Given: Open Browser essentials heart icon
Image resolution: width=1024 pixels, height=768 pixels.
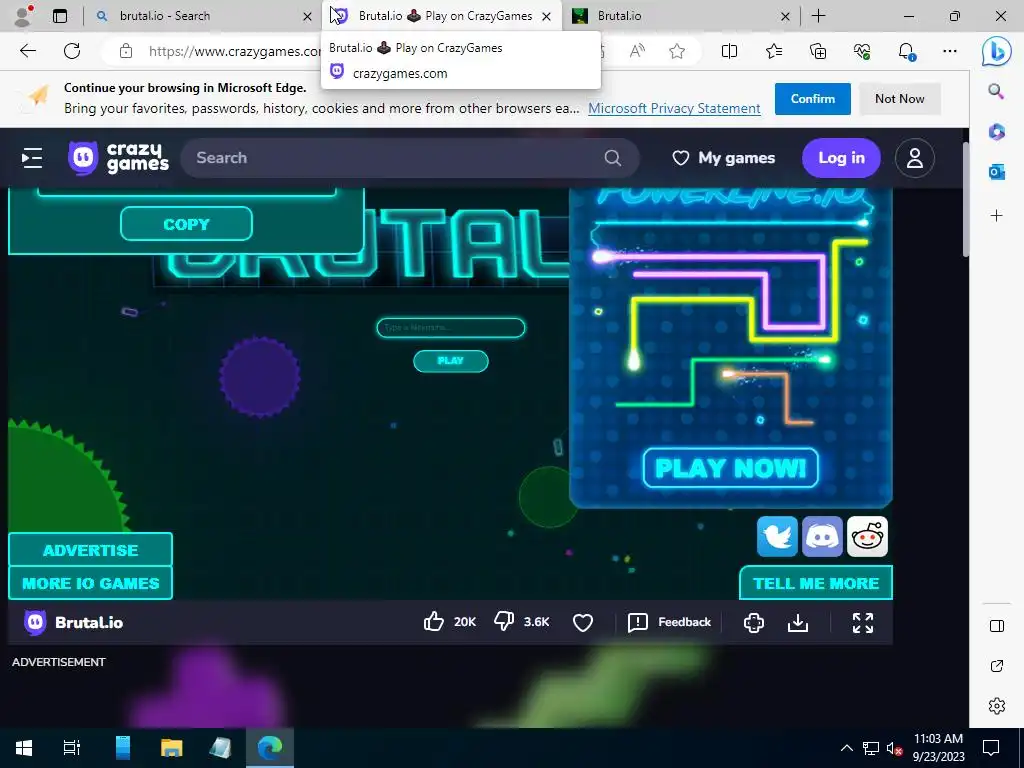Looking at the screenshot, I should click(x=862, y=51).
